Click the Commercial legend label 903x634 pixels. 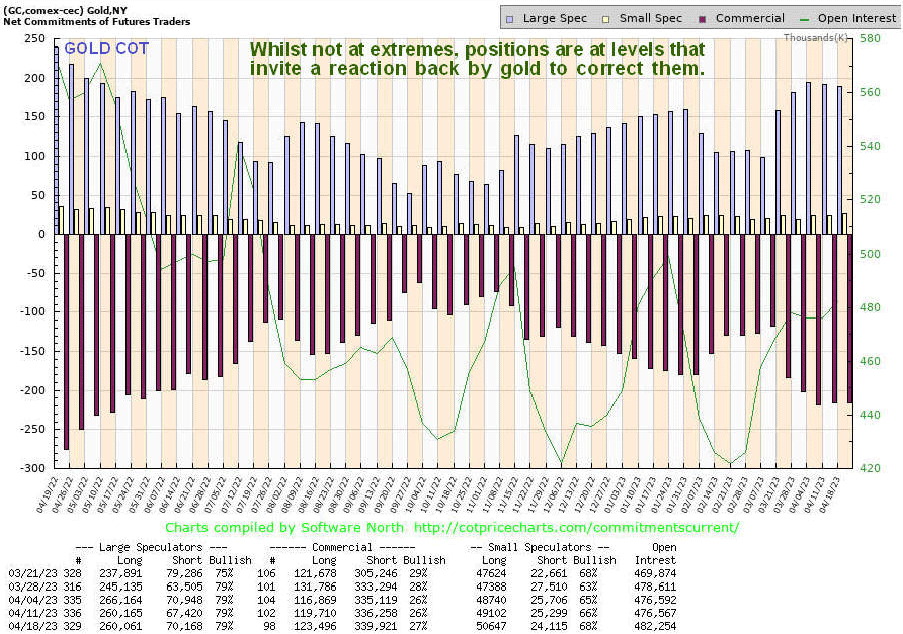pyautogui.click(x=750, y=18)
